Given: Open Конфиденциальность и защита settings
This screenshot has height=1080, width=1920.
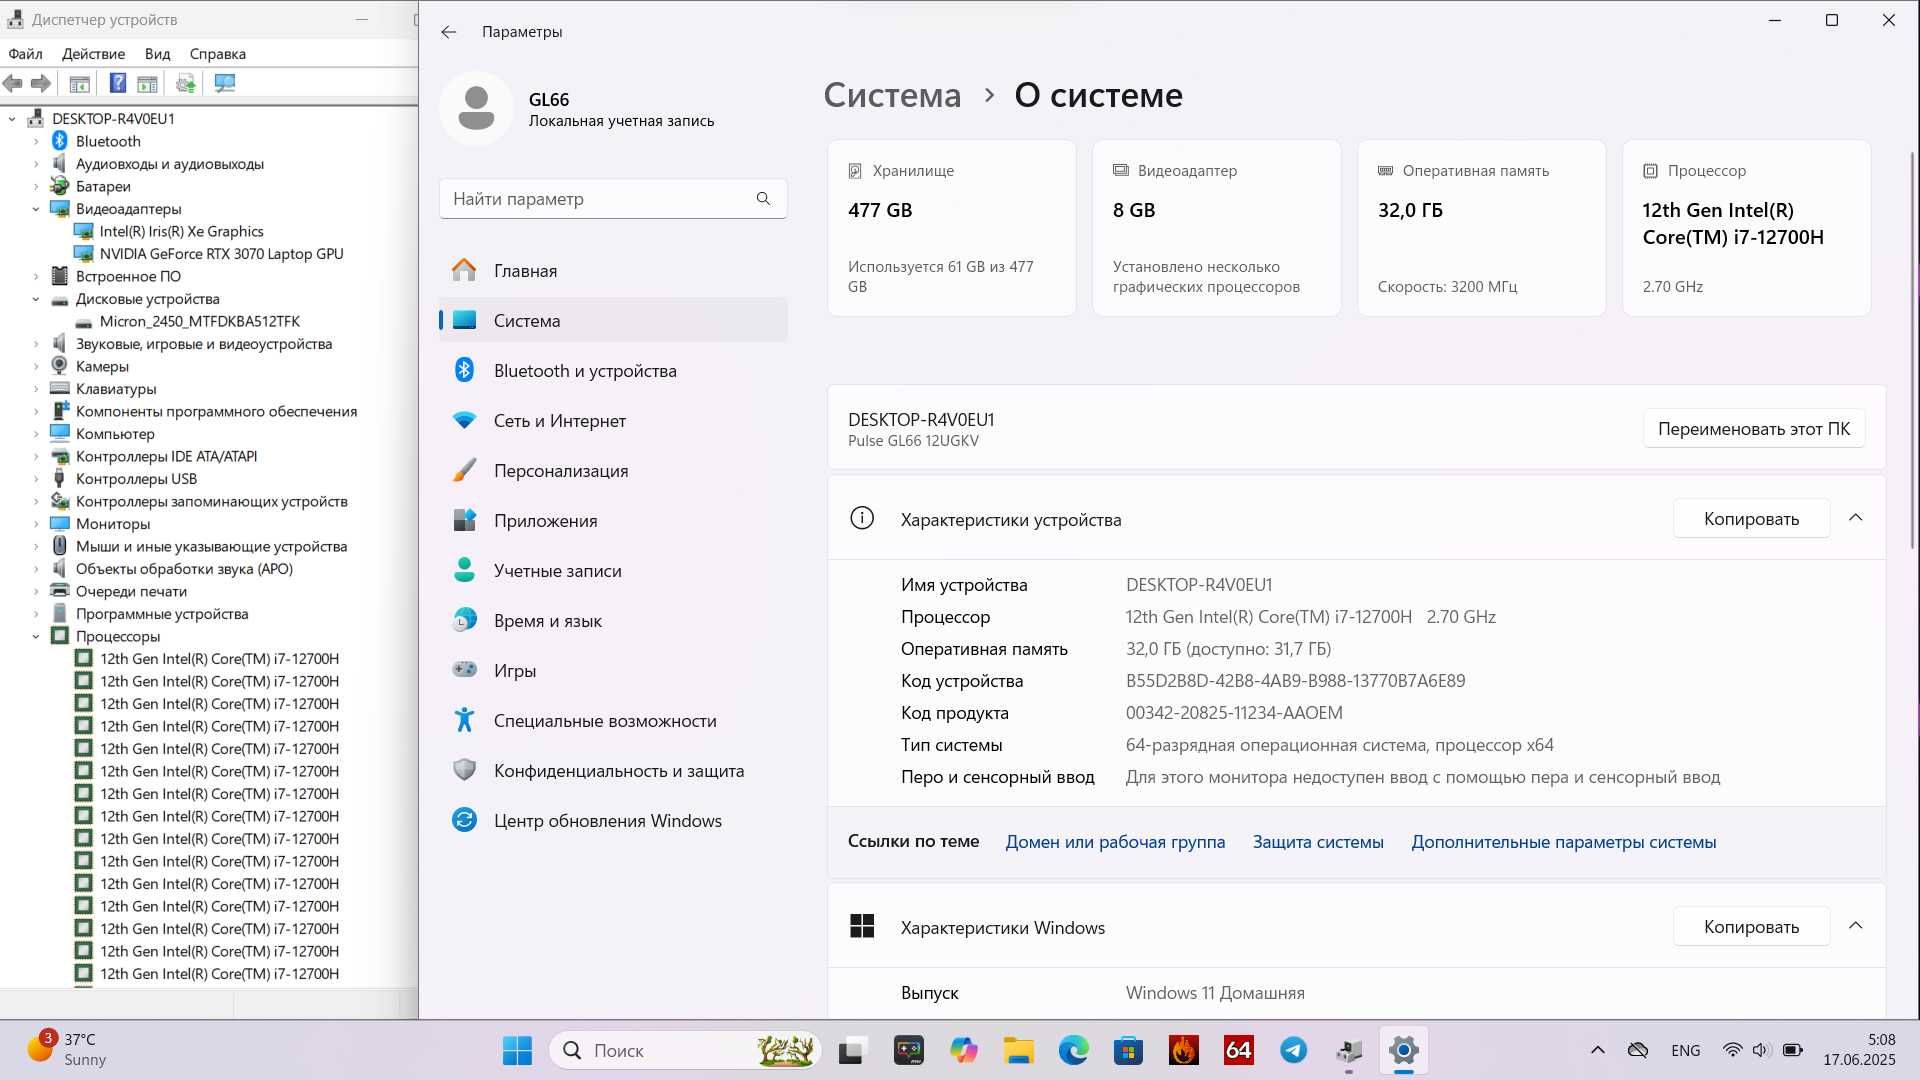Looking at the screenshot, I should [613, 771].
